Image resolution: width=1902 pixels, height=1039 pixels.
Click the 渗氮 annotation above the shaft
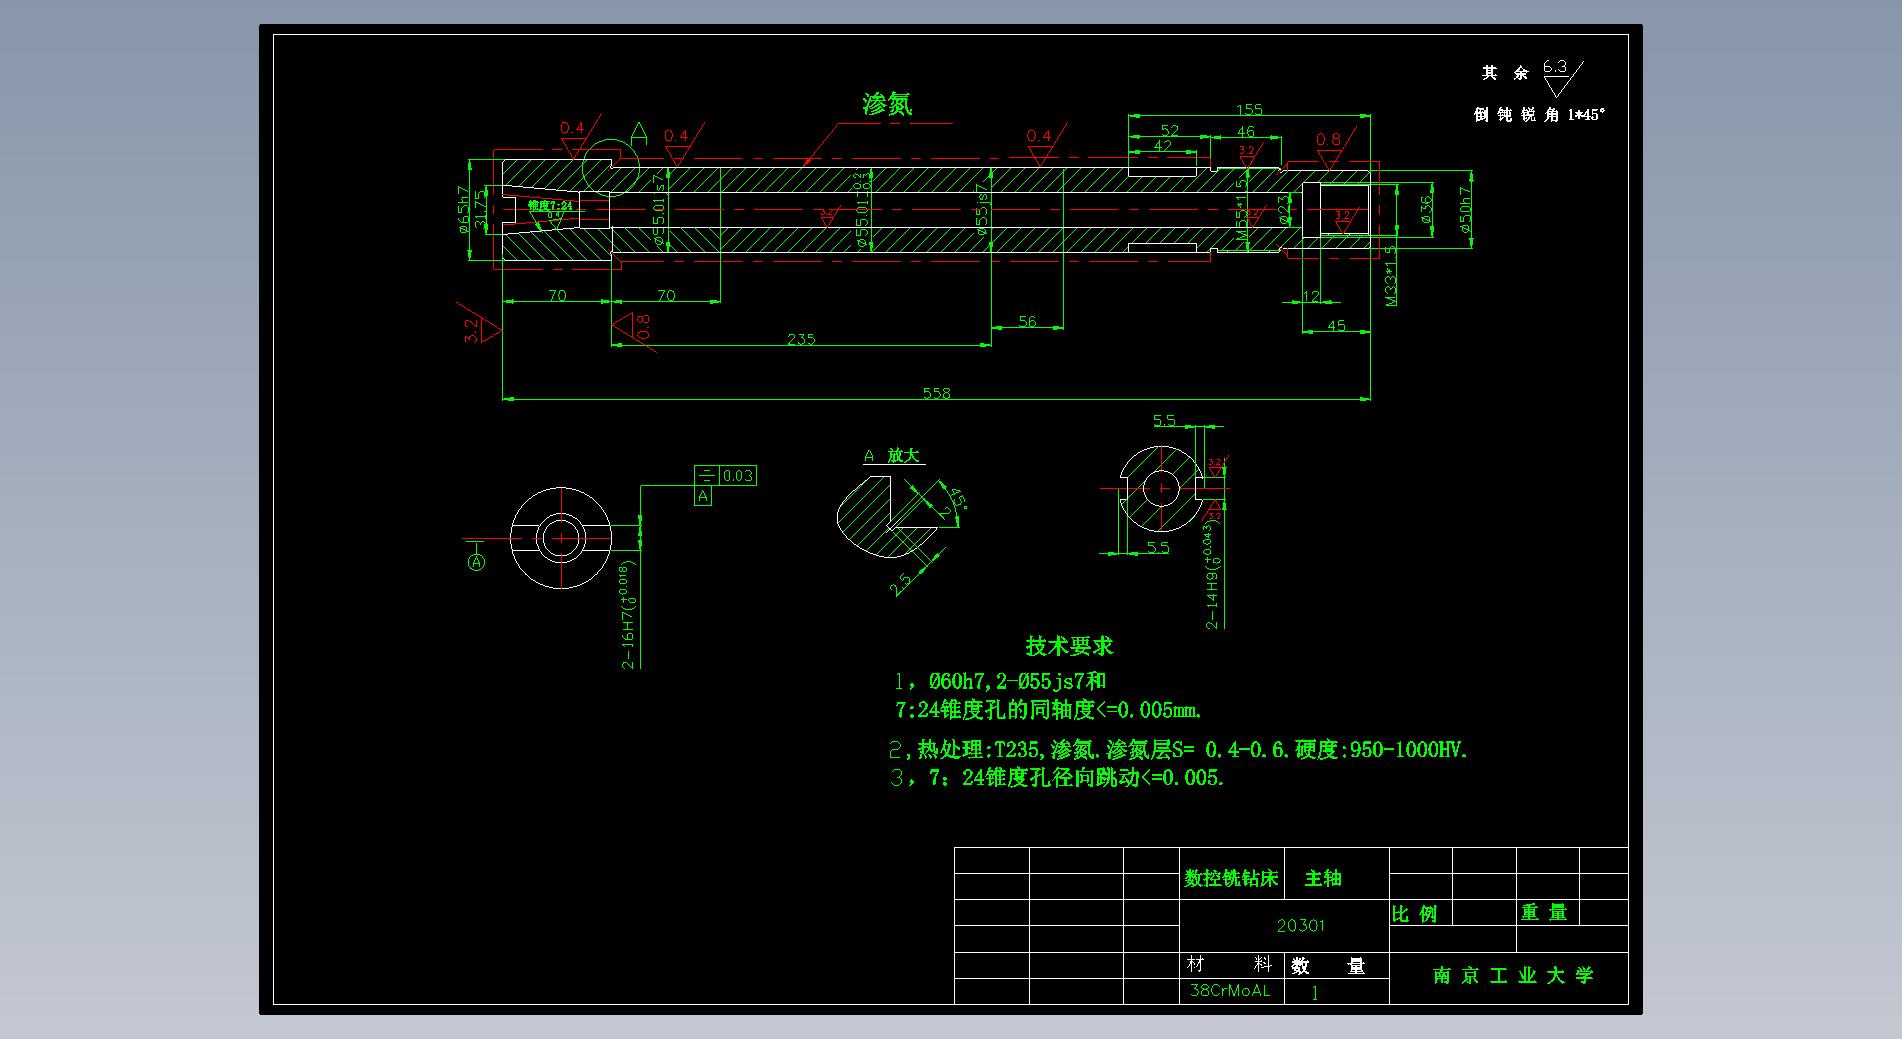coord(887,104)
